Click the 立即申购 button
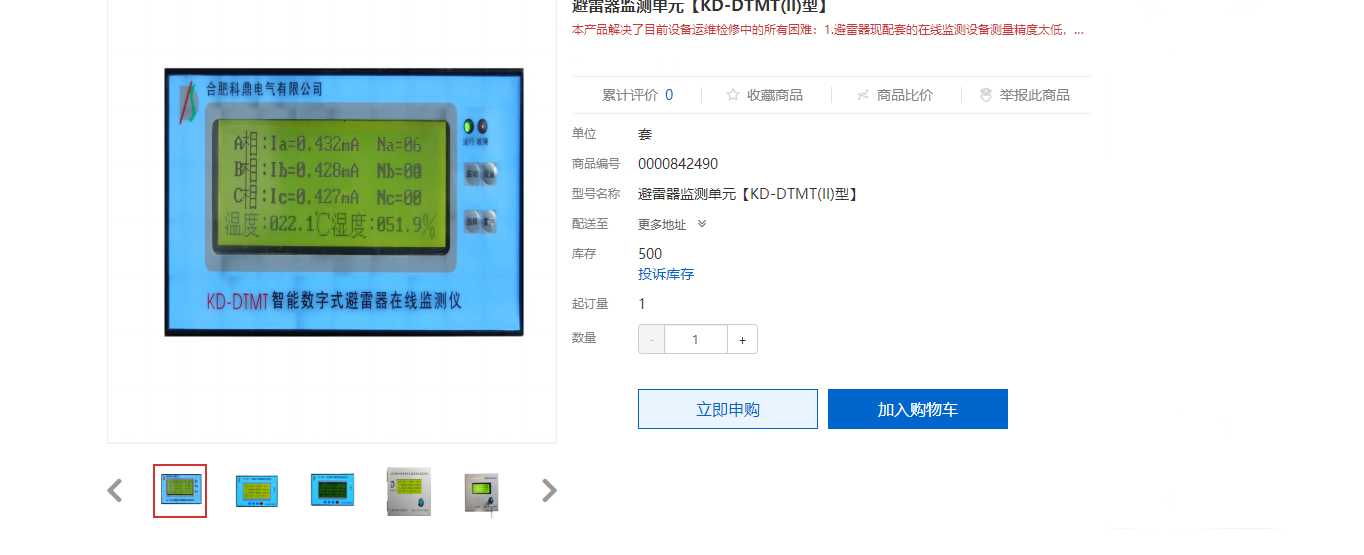The height and width of the screenshot is (555, 1364). pos(728,409)
